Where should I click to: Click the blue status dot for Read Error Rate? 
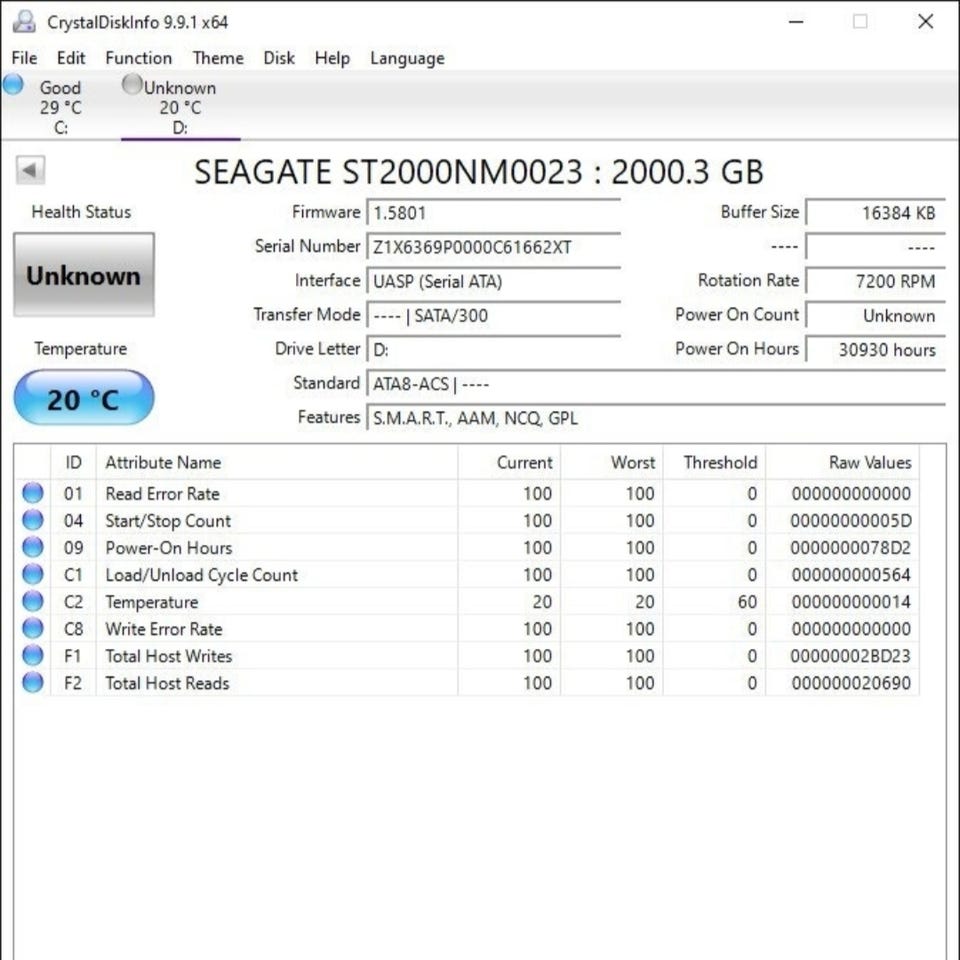coord(33,493)
